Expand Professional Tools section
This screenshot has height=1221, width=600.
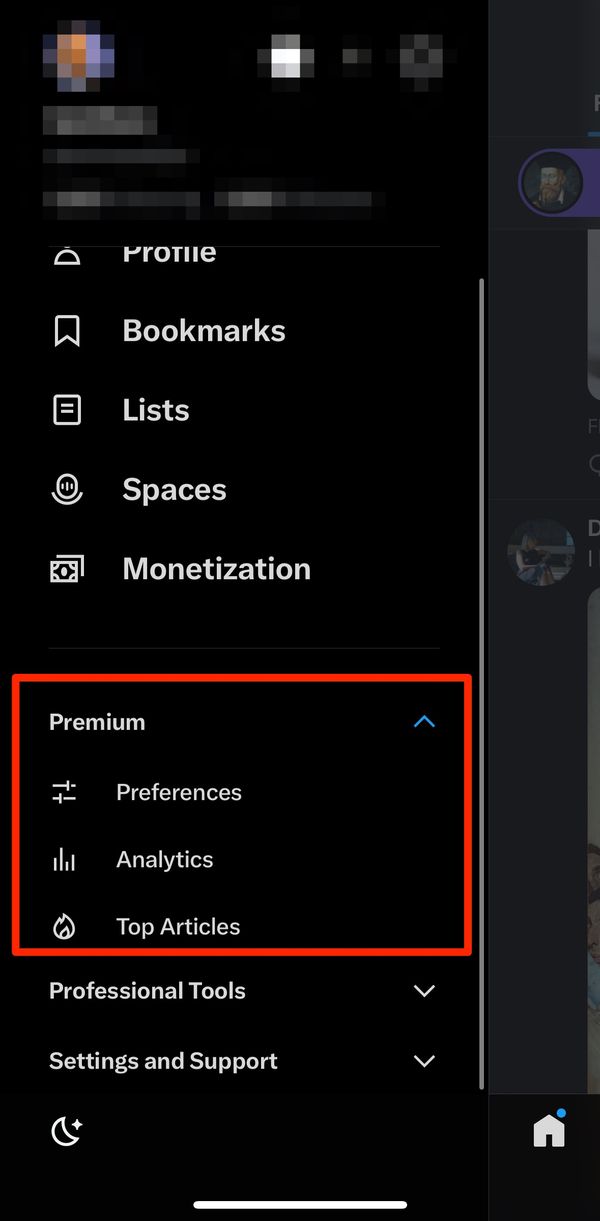[423, 991]
